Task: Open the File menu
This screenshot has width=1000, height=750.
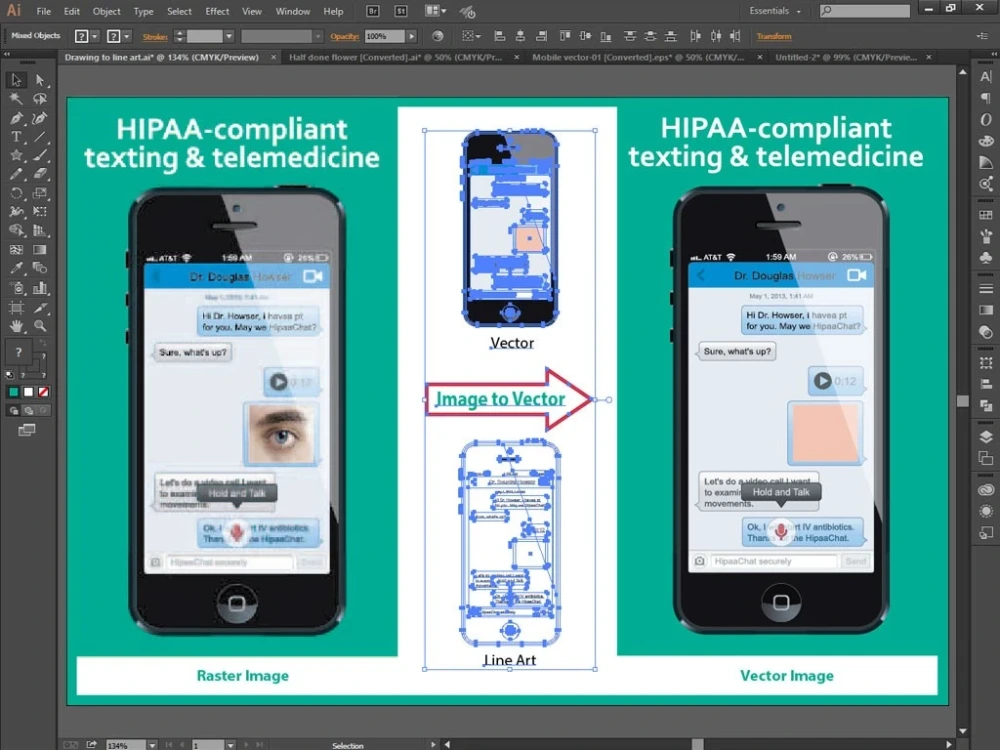Action: tap(43, 11)
